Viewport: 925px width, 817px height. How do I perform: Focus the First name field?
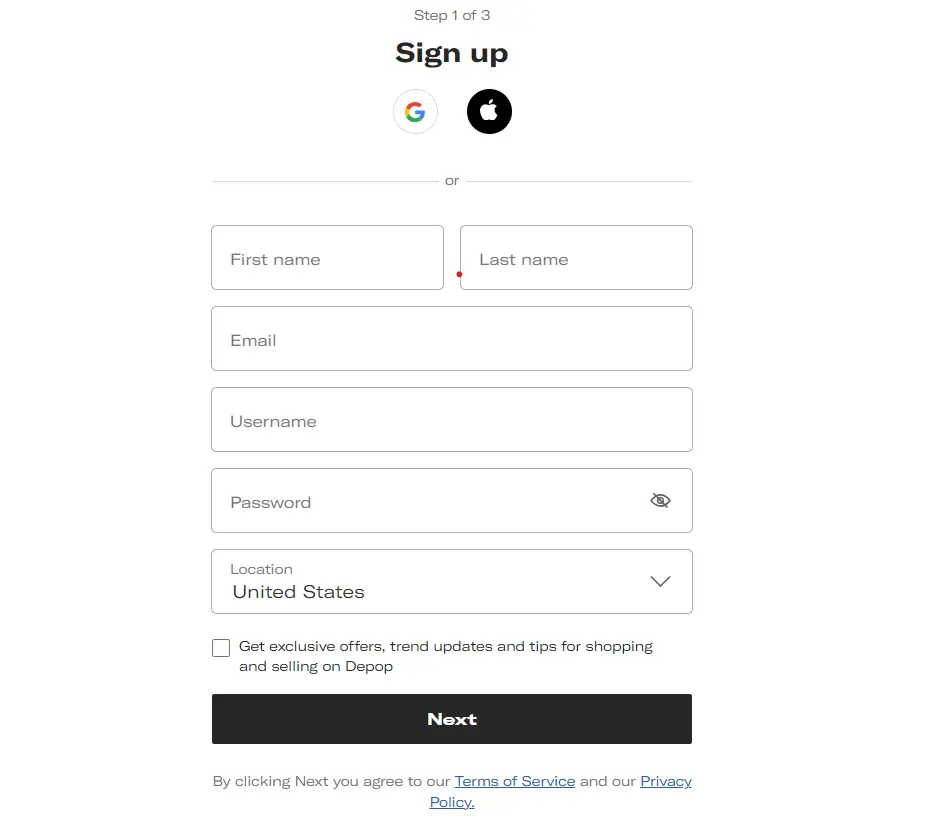click(327, 258)
